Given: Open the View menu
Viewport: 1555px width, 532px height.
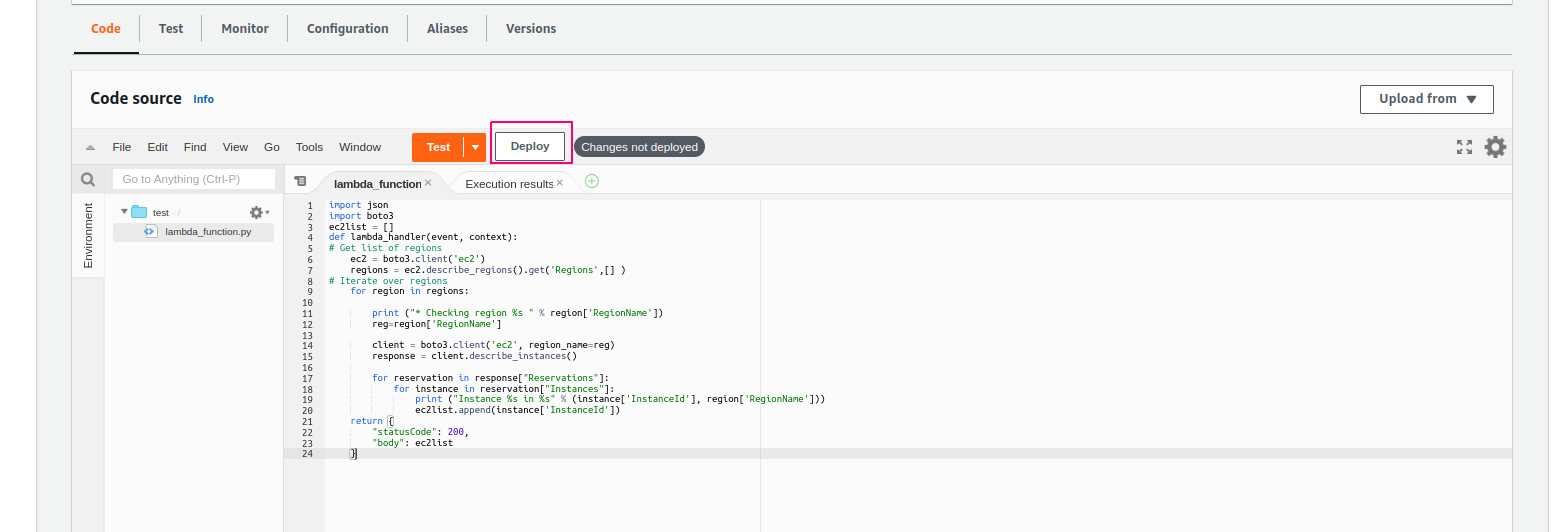Looking at the screenshot, I should 235,147.
